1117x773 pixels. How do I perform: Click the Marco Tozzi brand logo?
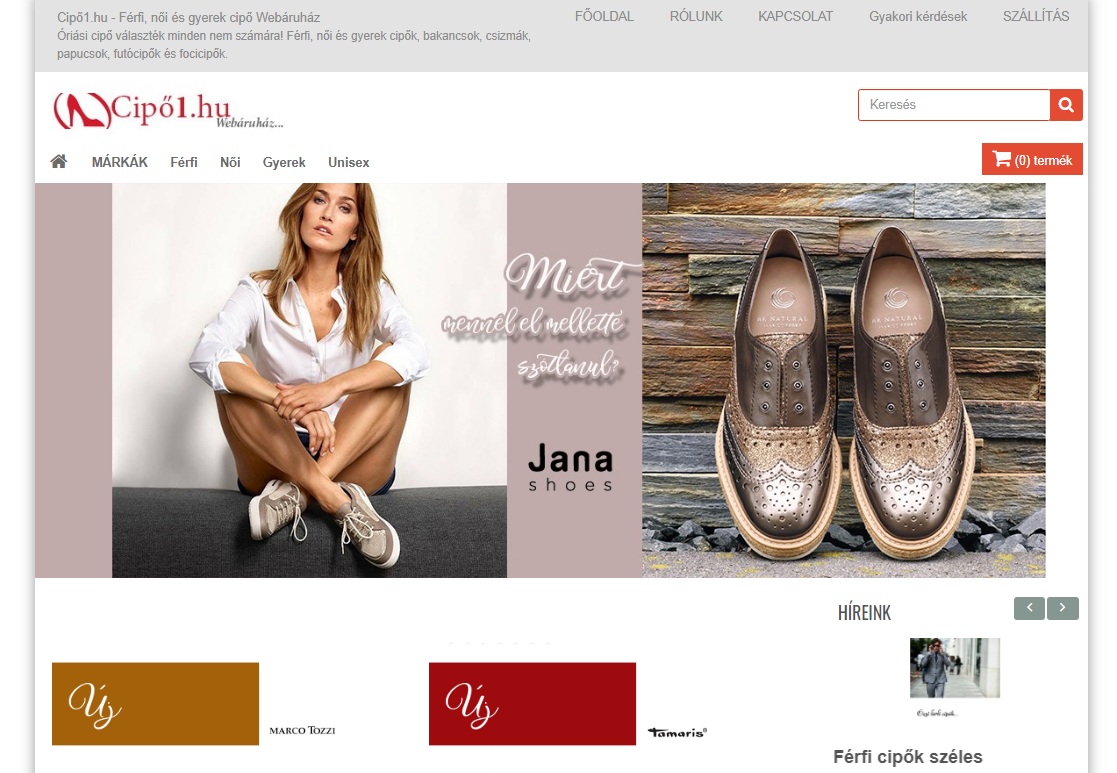pos(302,731)
